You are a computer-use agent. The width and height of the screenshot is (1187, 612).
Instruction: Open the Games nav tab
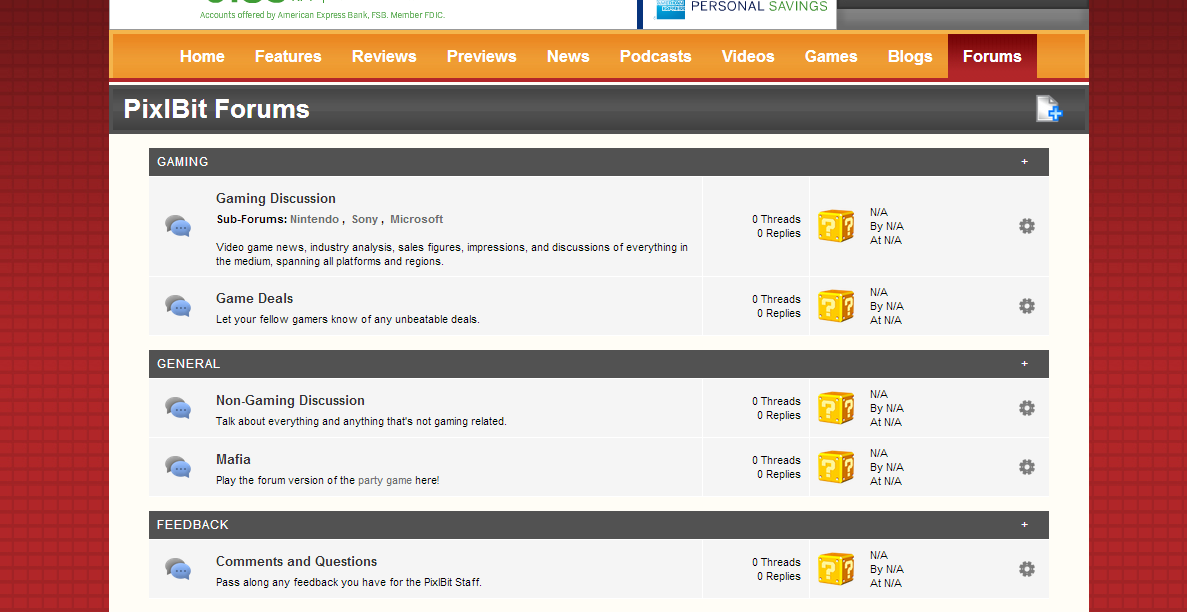(x=830, y=56)
